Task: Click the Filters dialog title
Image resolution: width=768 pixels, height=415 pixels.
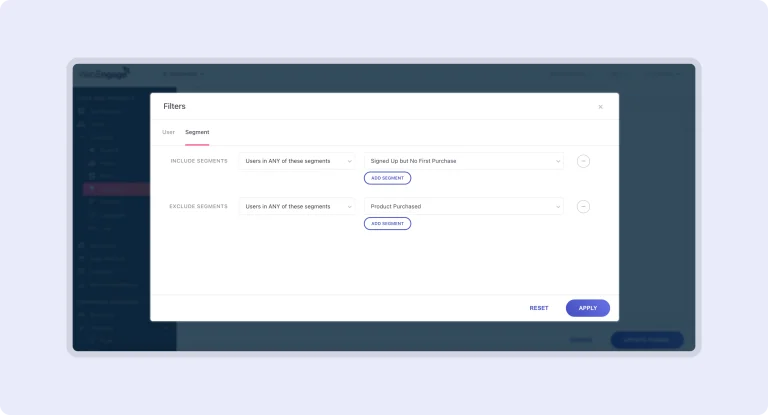Action: coord(174,106)
